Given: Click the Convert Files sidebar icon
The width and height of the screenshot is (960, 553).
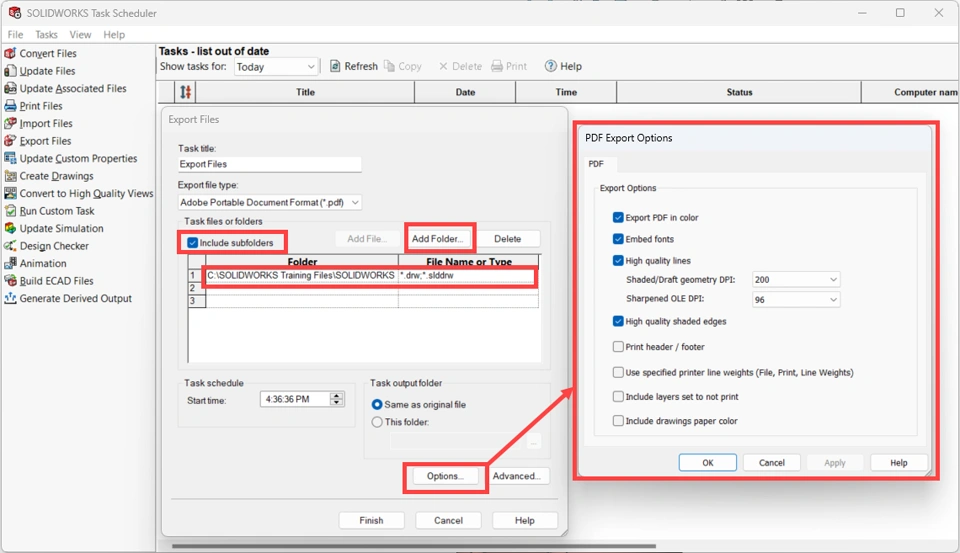Looking at the screenshot, I should (x=10, y=53).
